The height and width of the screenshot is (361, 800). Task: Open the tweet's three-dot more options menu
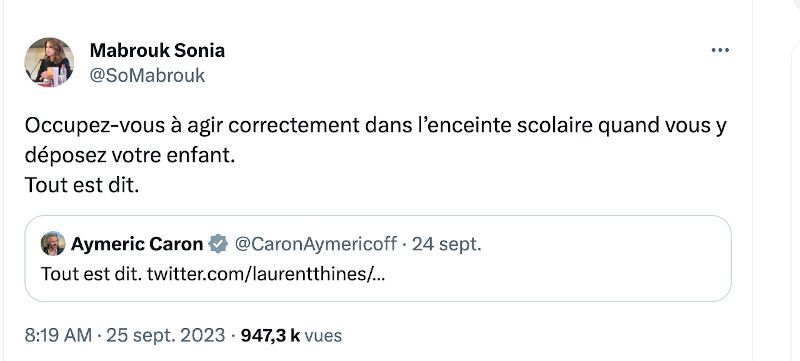click(720, 50)
